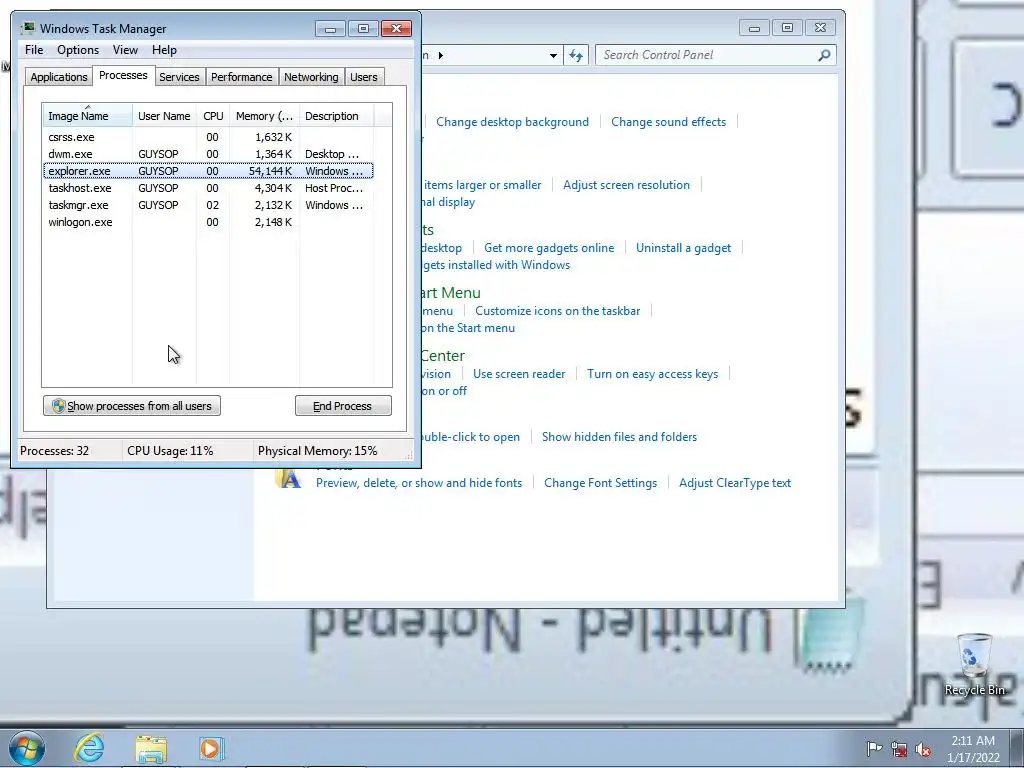The image size is (1024, 768).
Task: Select the Recycle Bin desktop icon
Action: [974, 664]
